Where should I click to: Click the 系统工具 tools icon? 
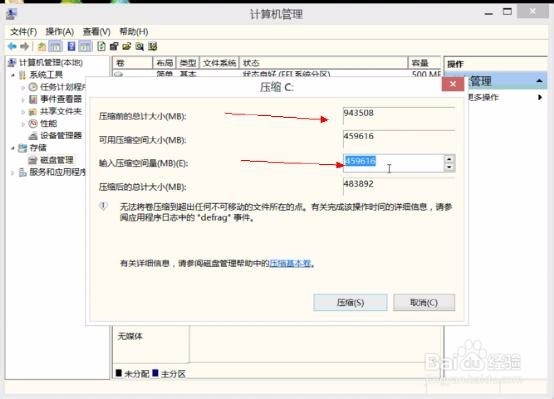pyautogui.click(x=23, y=75)
